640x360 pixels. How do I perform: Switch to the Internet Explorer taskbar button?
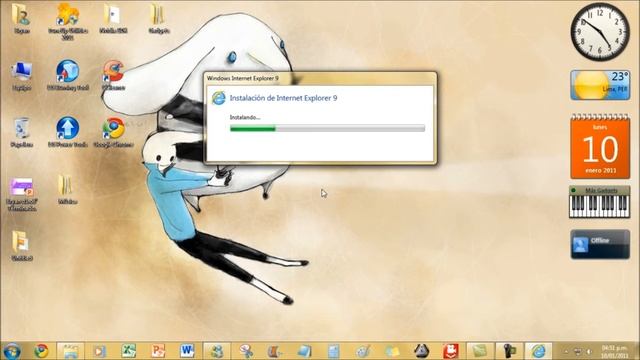538,351
